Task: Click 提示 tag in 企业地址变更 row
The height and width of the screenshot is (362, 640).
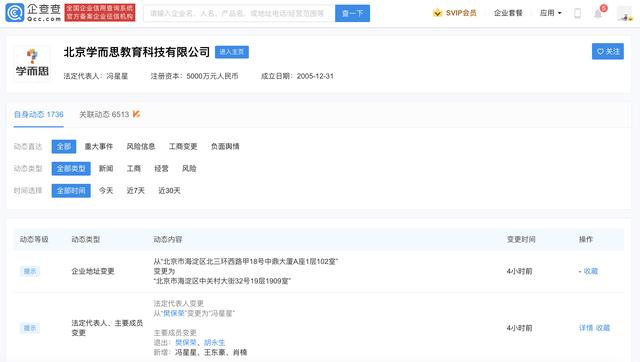Action: pyautogui.click(x=30, y=271)
